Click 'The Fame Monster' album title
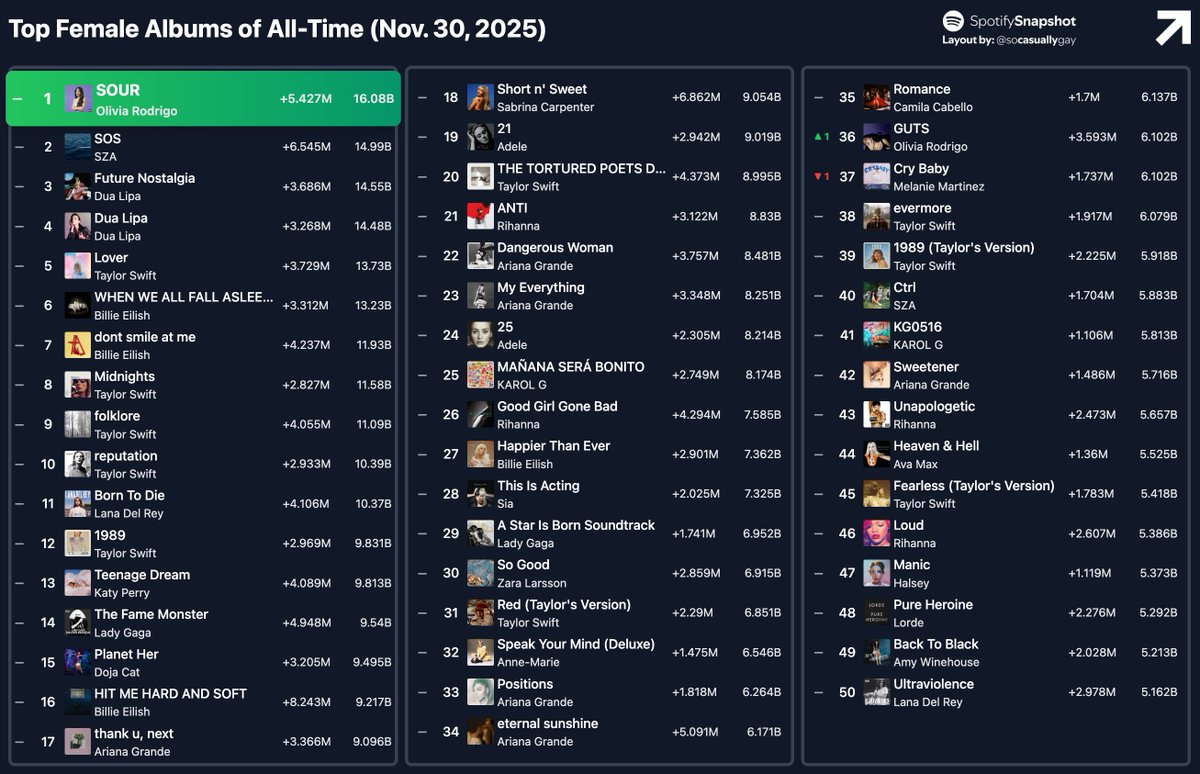This screenshot has width=1200, height=774. [151, 614]
